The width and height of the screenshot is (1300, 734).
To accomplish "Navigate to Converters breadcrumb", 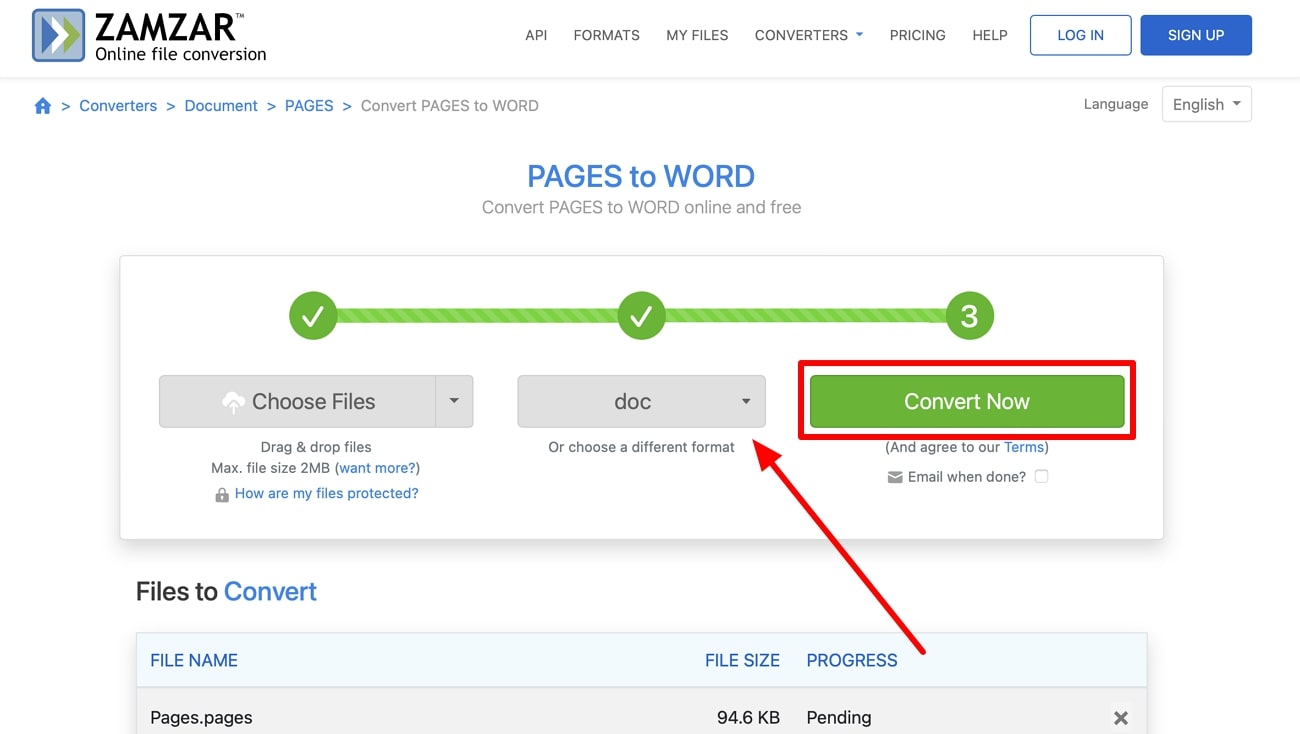I will (x=118, y=106).
